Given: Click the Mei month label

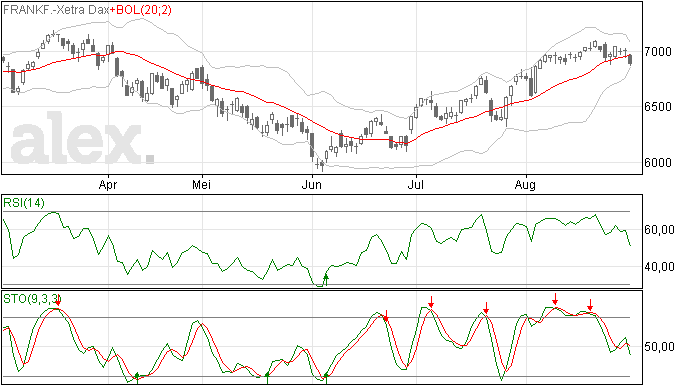Looking at the screenshot, I should (202, 184).
